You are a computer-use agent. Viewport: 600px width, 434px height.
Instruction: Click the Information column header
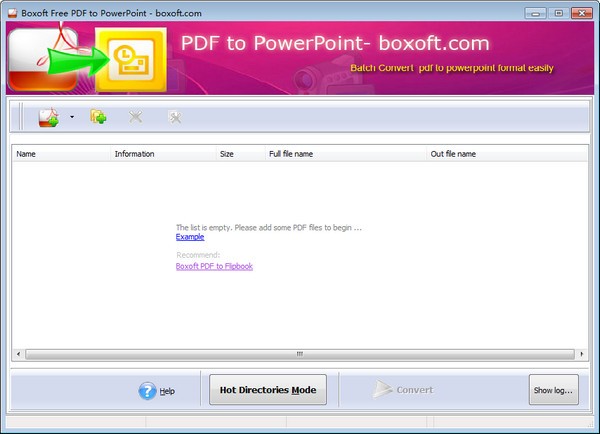[x=162, y=154]
